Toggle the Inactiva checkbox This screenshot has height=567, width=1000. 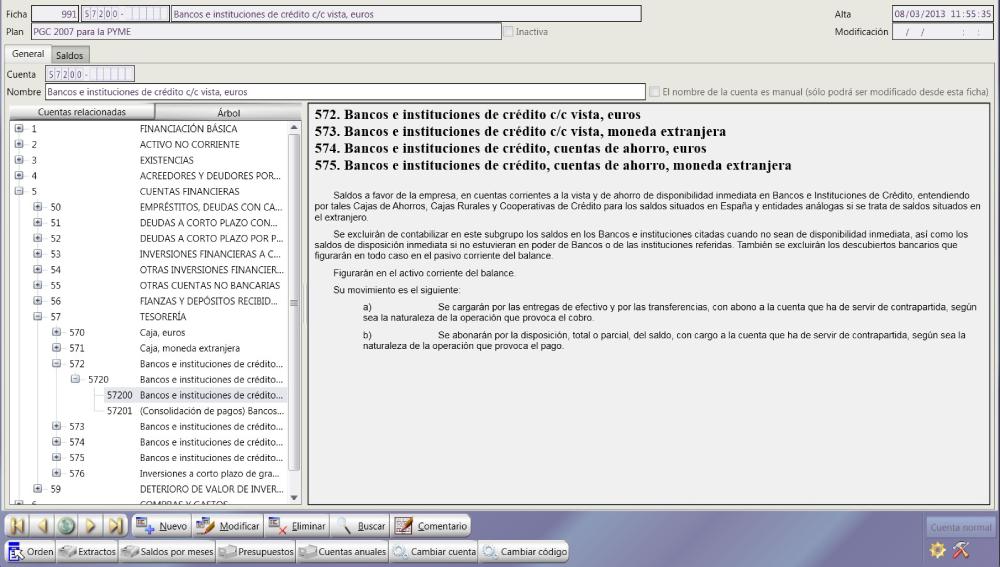[509, 32]
